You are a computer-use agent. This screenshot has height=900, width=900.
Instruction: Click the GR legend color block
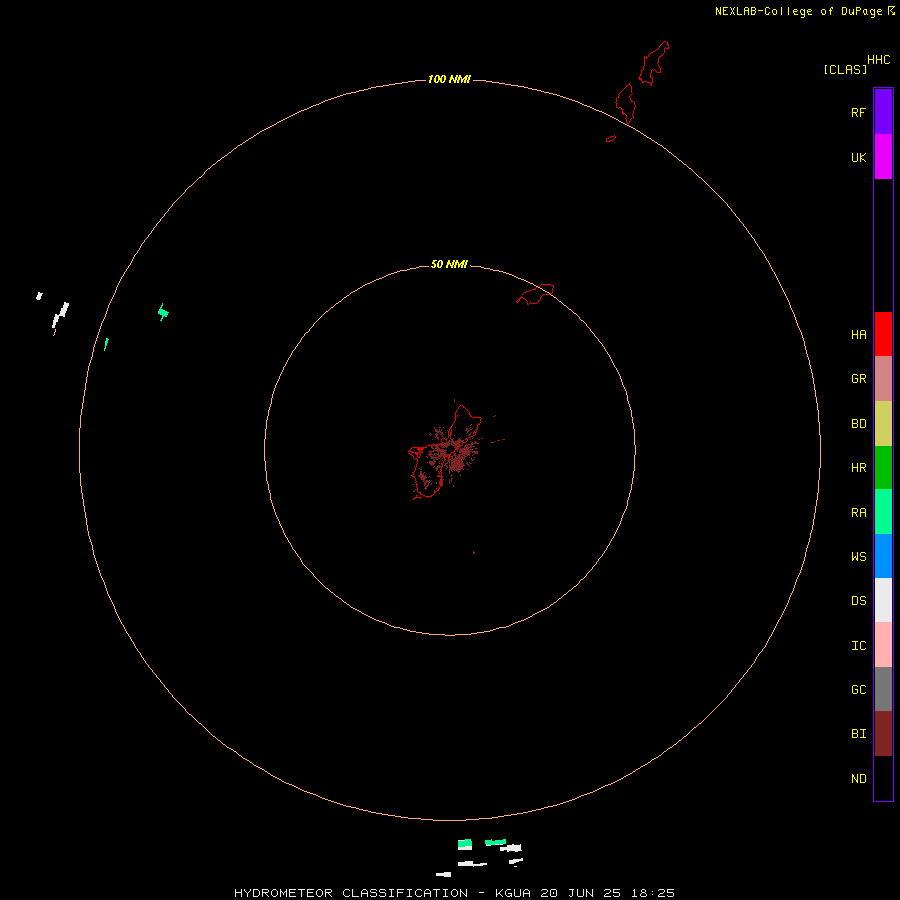tap(883, 379)
